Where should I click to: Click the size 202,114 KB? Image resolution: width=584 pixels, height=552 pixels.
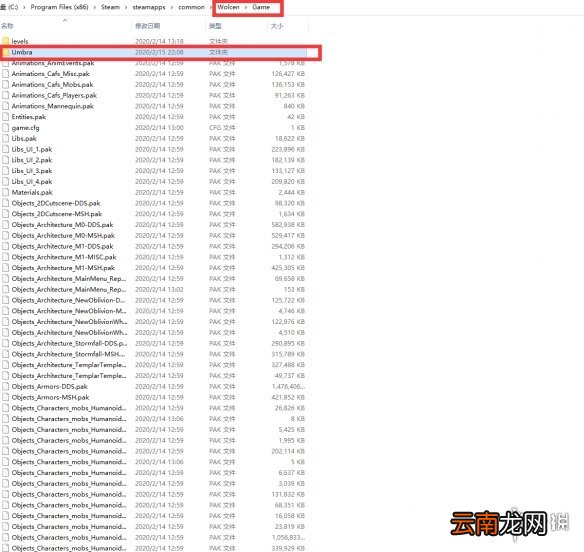288,451
